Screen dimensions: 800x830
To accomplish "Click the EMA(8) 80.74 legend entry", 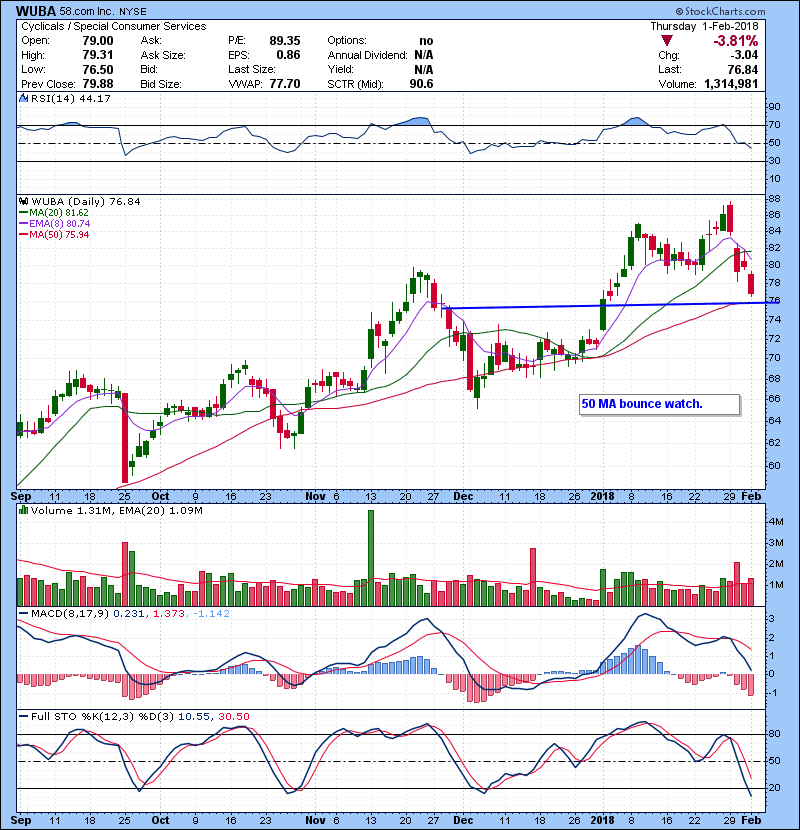I will click(x=55, y=223).
